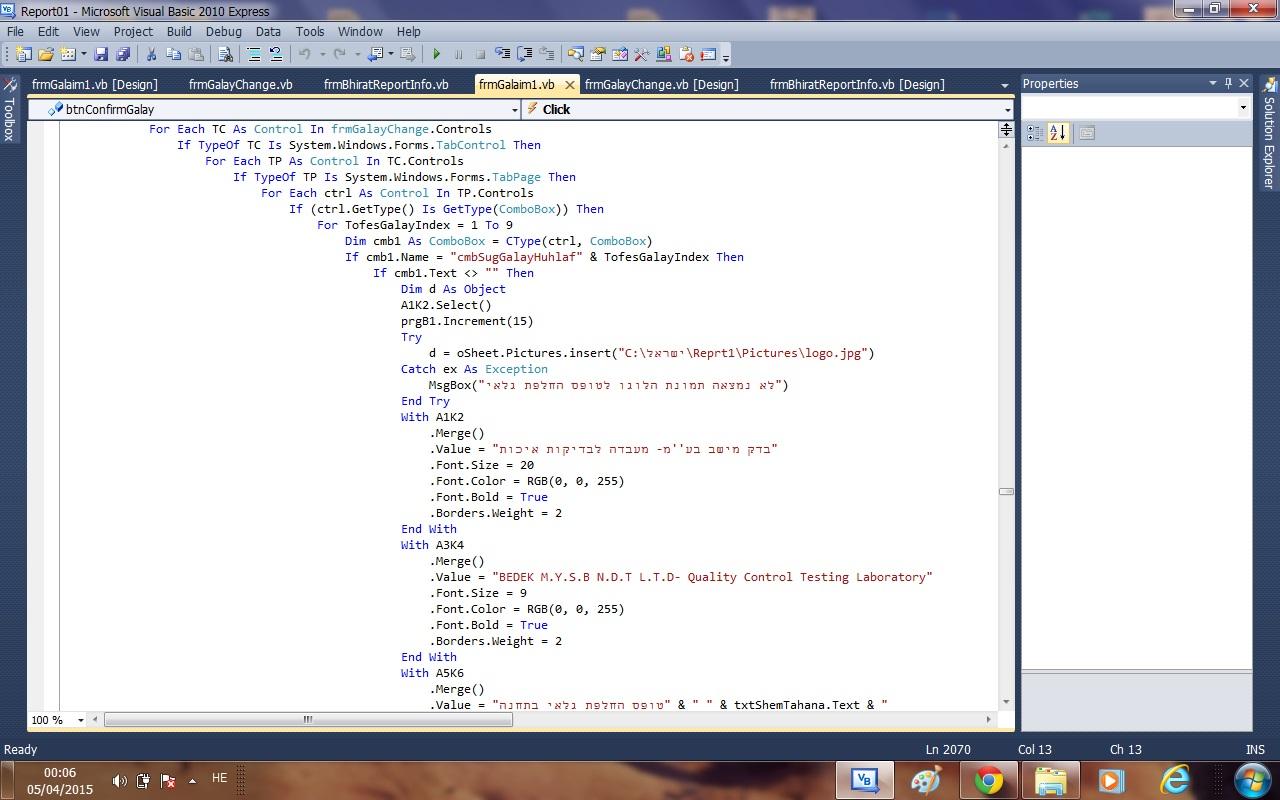Click the horizontal scrollbar thumb of editor
1280x800 pixels.
(308, 720)
